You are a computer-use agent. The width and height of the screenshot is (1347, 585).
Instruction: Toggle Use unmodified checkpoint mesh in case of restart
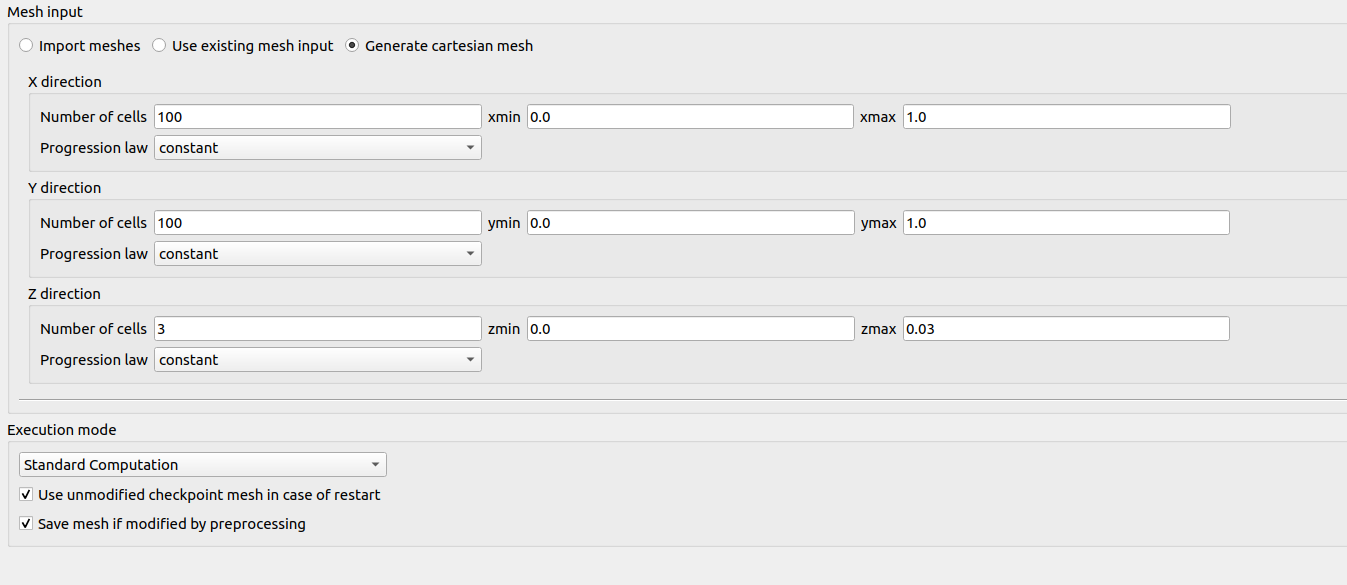pyautogui.click(x=27, y=495)
